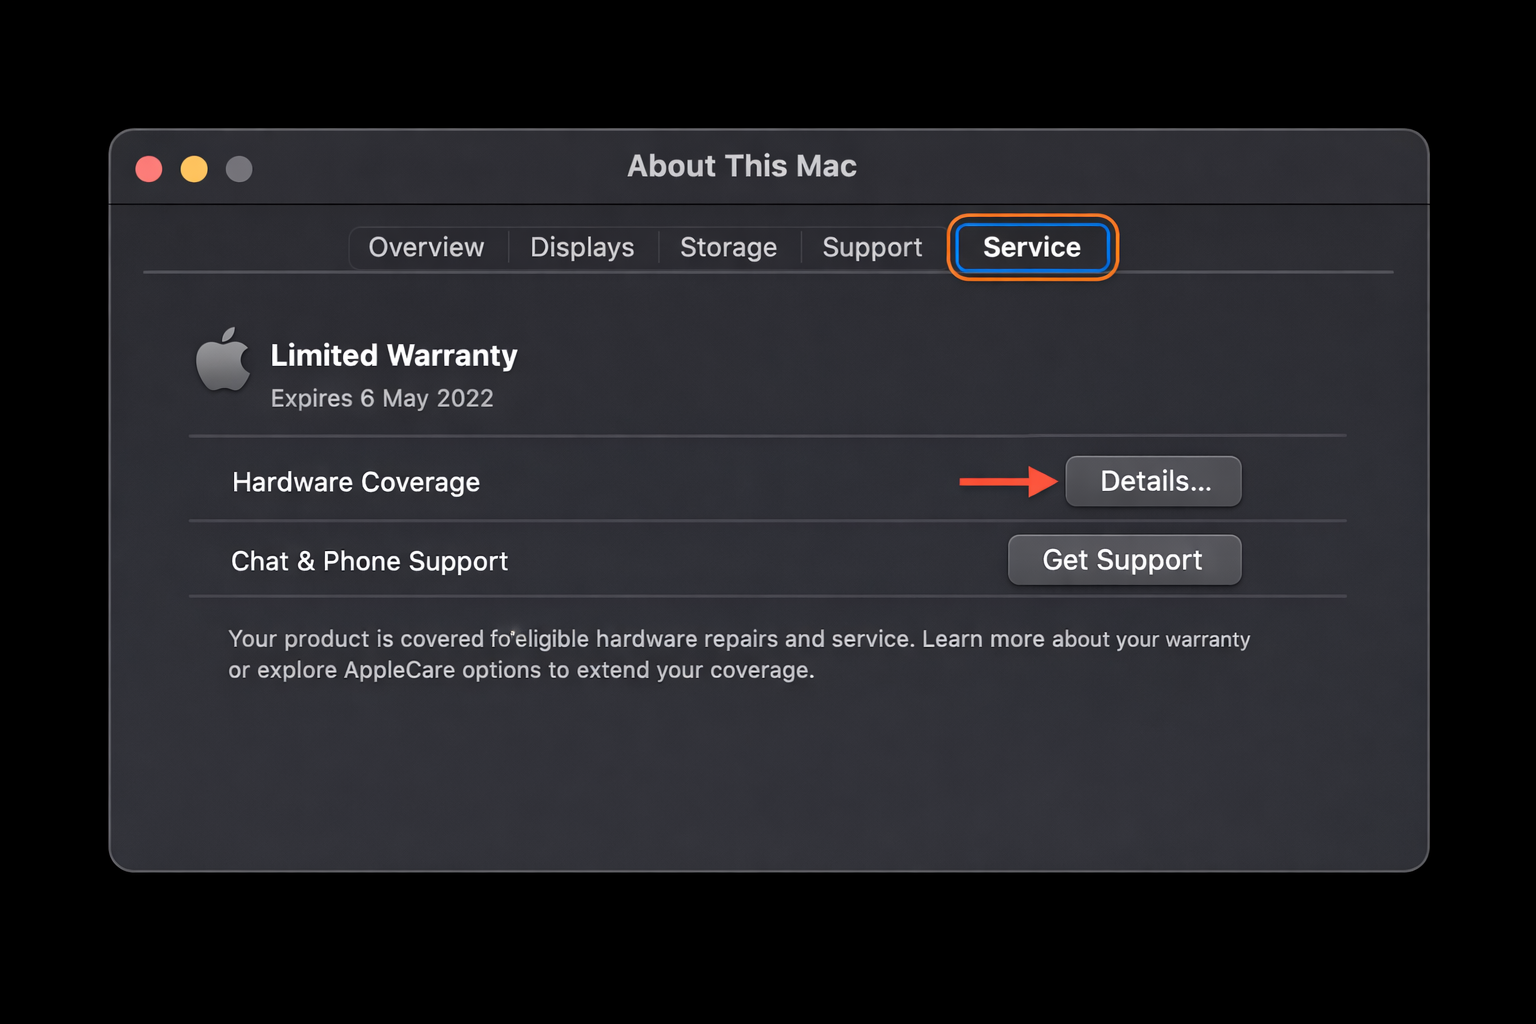Click the Expires 6 May 2022 text

(382, 398)
